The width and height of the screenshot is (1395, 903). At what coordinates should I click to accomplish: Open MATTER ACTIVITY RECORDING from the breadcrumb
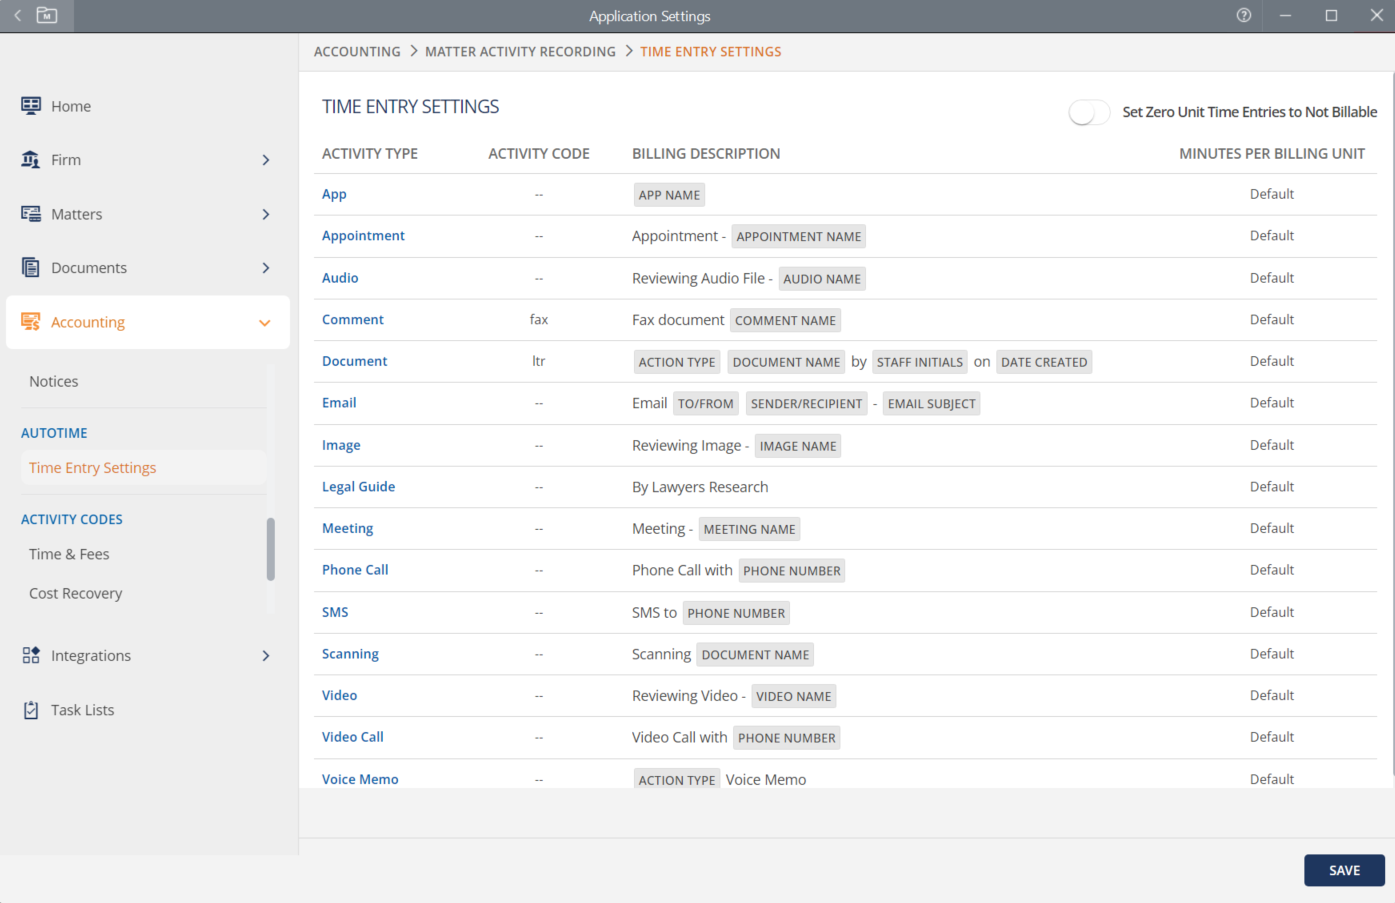click(x=520, y=51)
